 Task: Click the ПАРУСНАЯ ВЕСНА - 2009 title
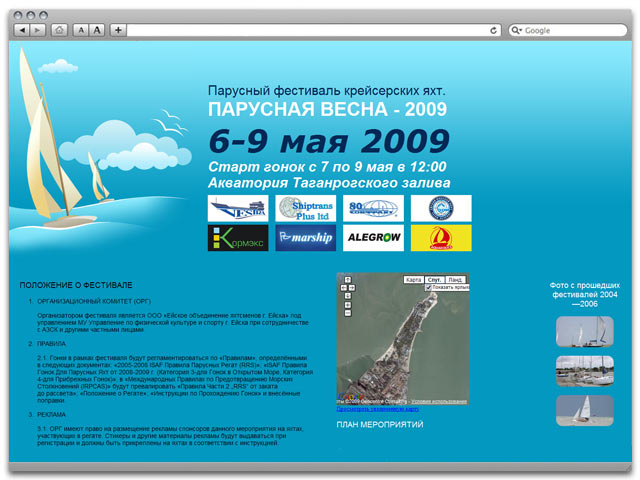327,109
